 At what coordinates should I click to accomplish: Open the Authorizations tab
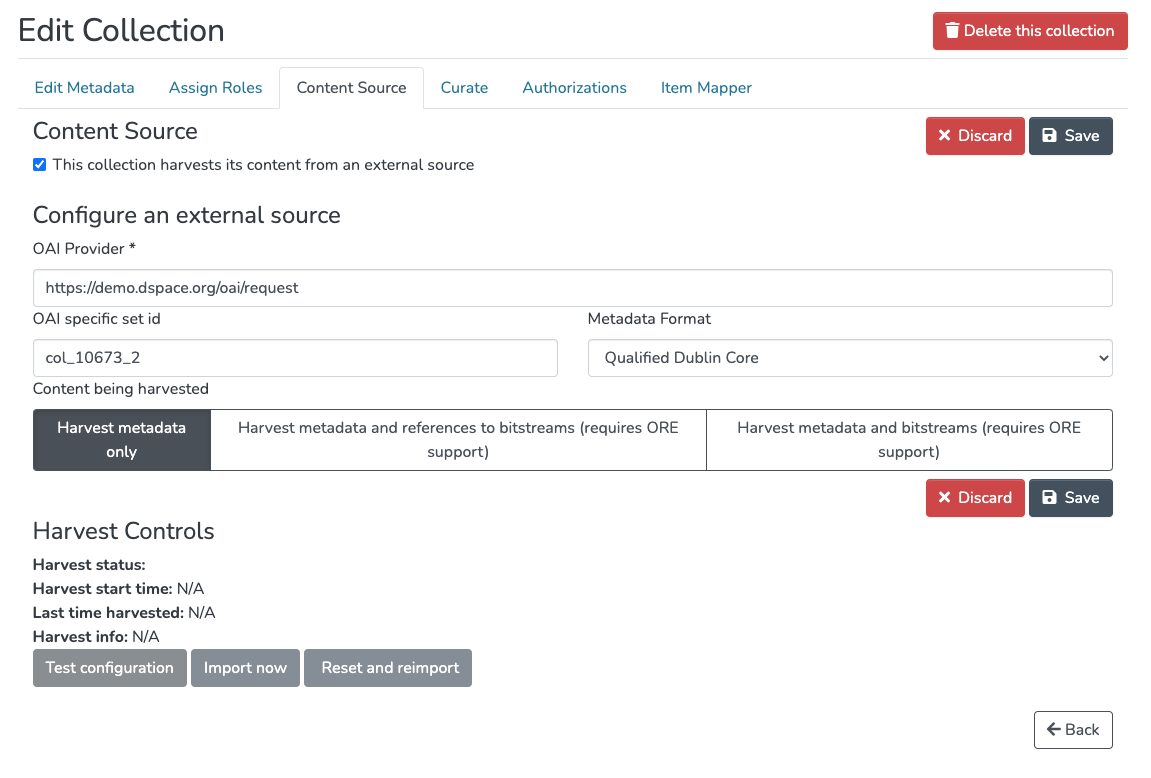pyautogui.click(x=574, y=88)
